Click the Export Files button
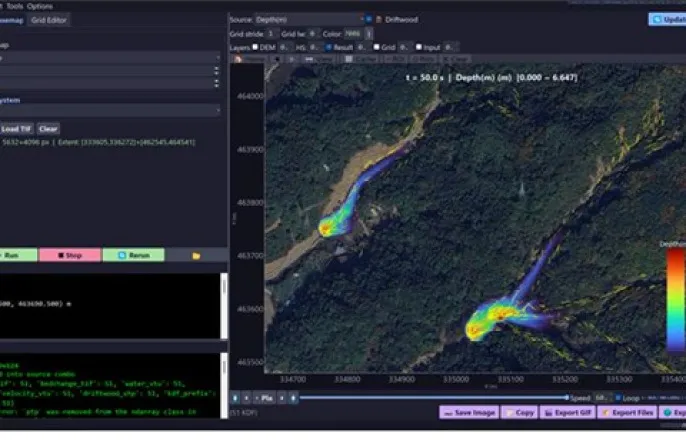The width and height of the screenshot is (686, 440). (x=627, y=412)
